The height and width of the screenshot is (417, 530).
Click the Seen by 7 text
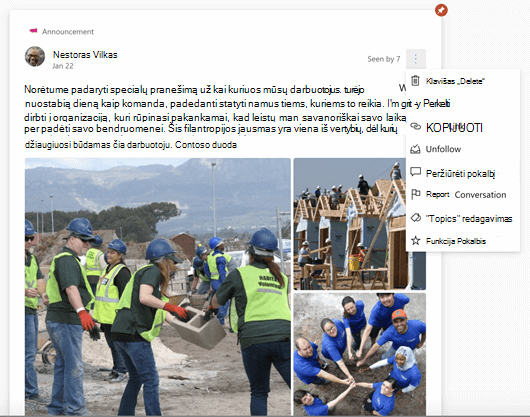(x=384, y=59)
